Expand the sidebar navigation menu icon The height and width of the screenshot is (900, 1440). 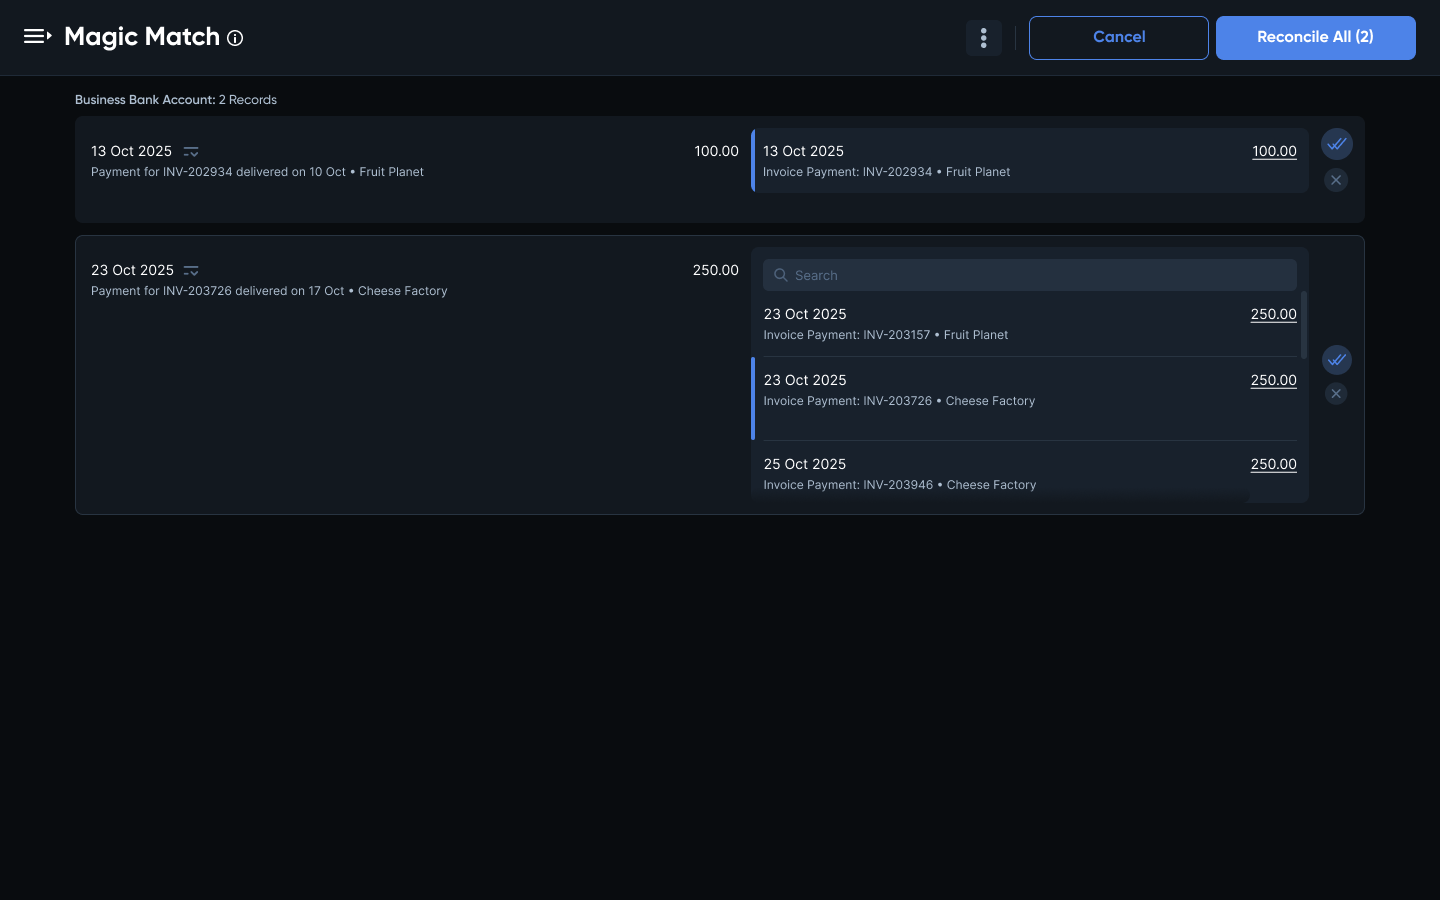[x=37, y=37]
